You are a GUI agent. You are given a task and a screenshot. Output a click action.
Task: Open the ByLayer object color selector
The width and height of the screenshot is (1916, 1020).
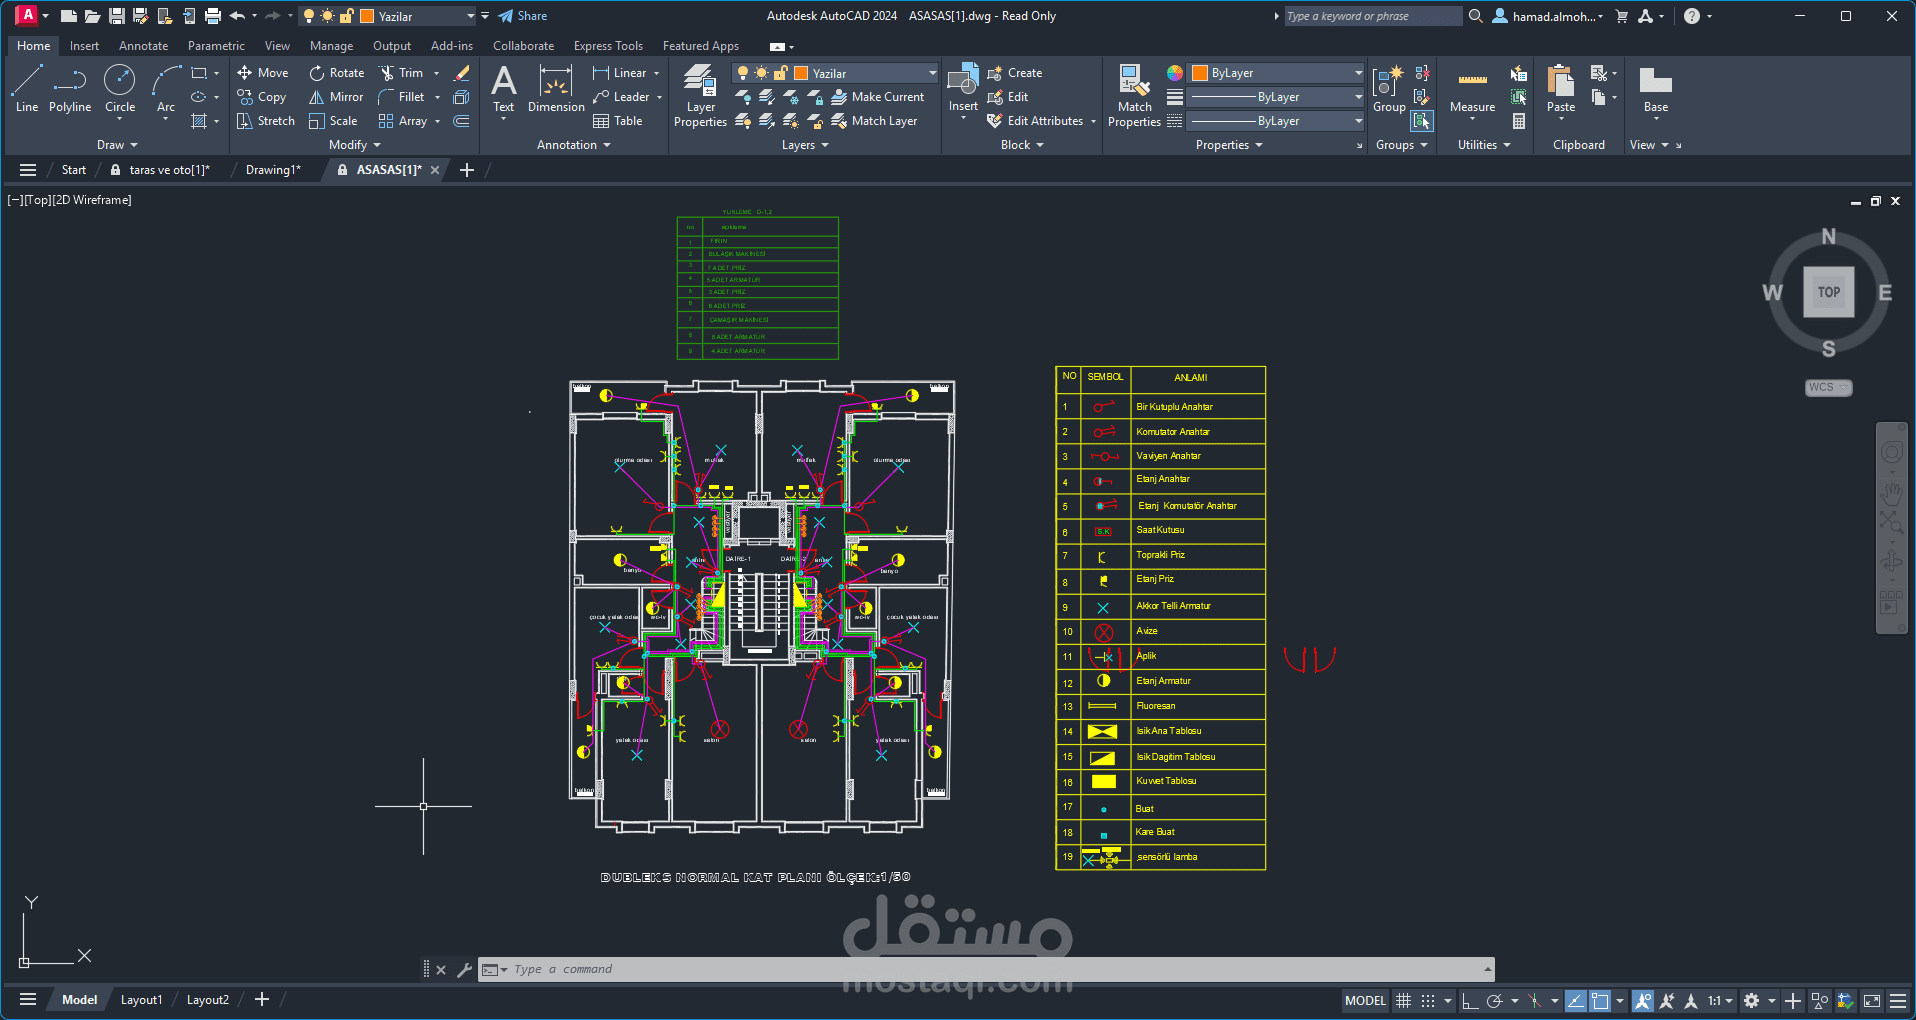[1277, 73]
